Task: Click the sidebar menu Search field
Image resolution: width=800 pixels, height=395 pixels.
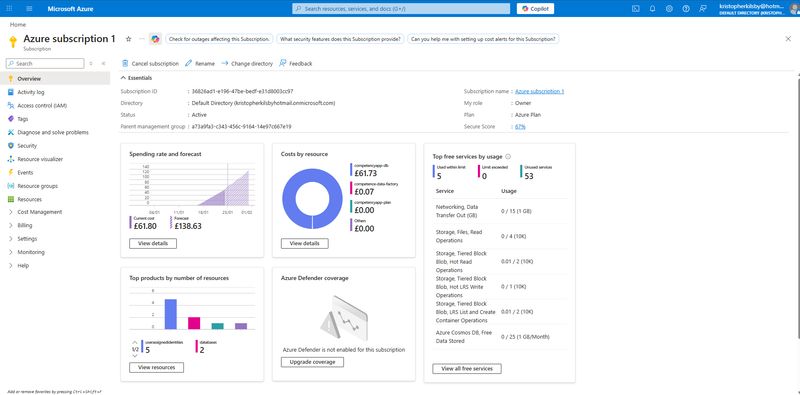Action: click(x=45, y=64)
